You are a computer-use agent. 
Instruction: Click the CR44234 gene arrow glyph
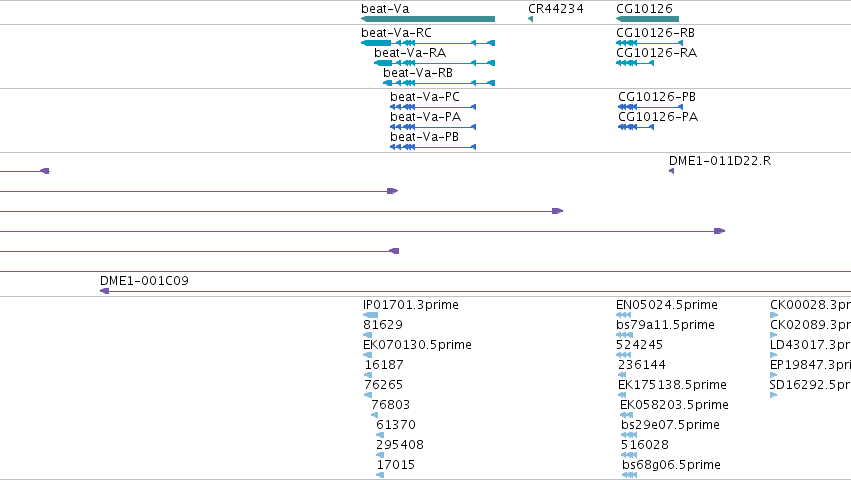[x=530, y=19]
